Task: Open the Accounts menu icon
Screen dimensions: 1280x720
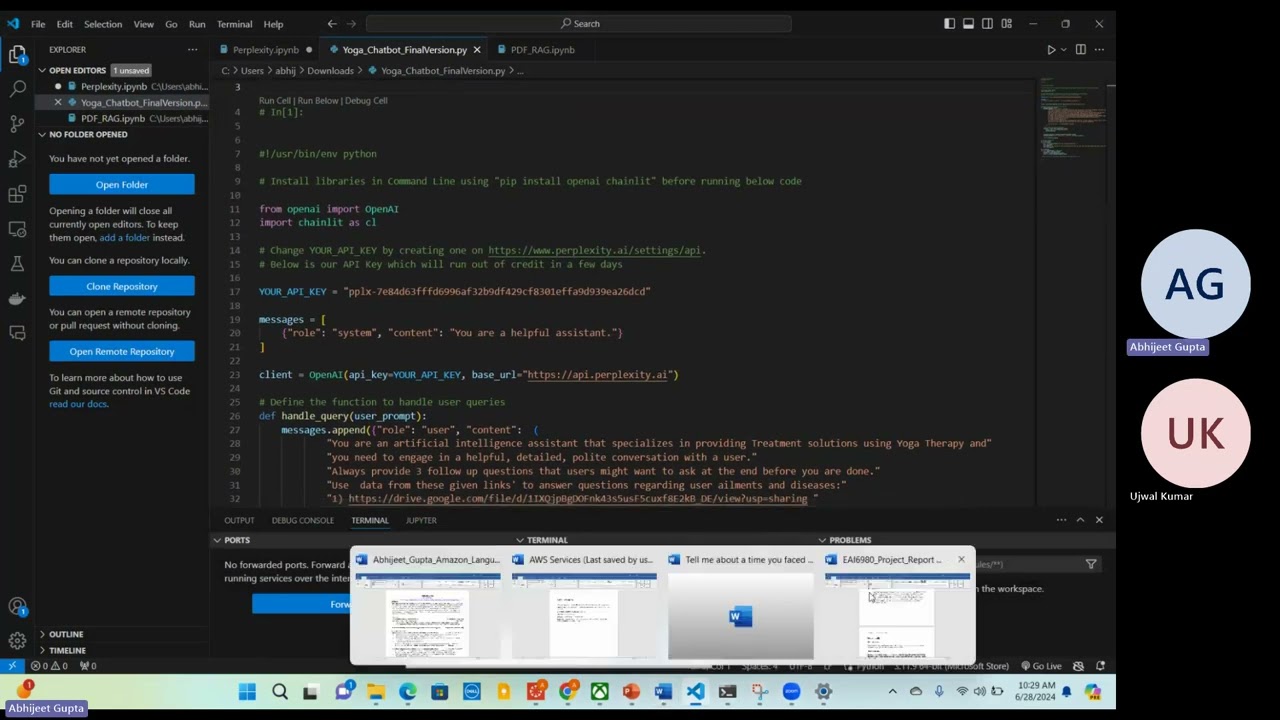Action: tap(17, 606)
